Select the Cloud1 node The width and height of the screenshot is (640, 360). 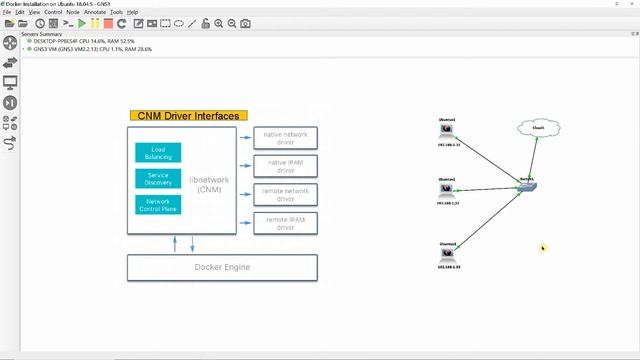click(x=538, y=128)
